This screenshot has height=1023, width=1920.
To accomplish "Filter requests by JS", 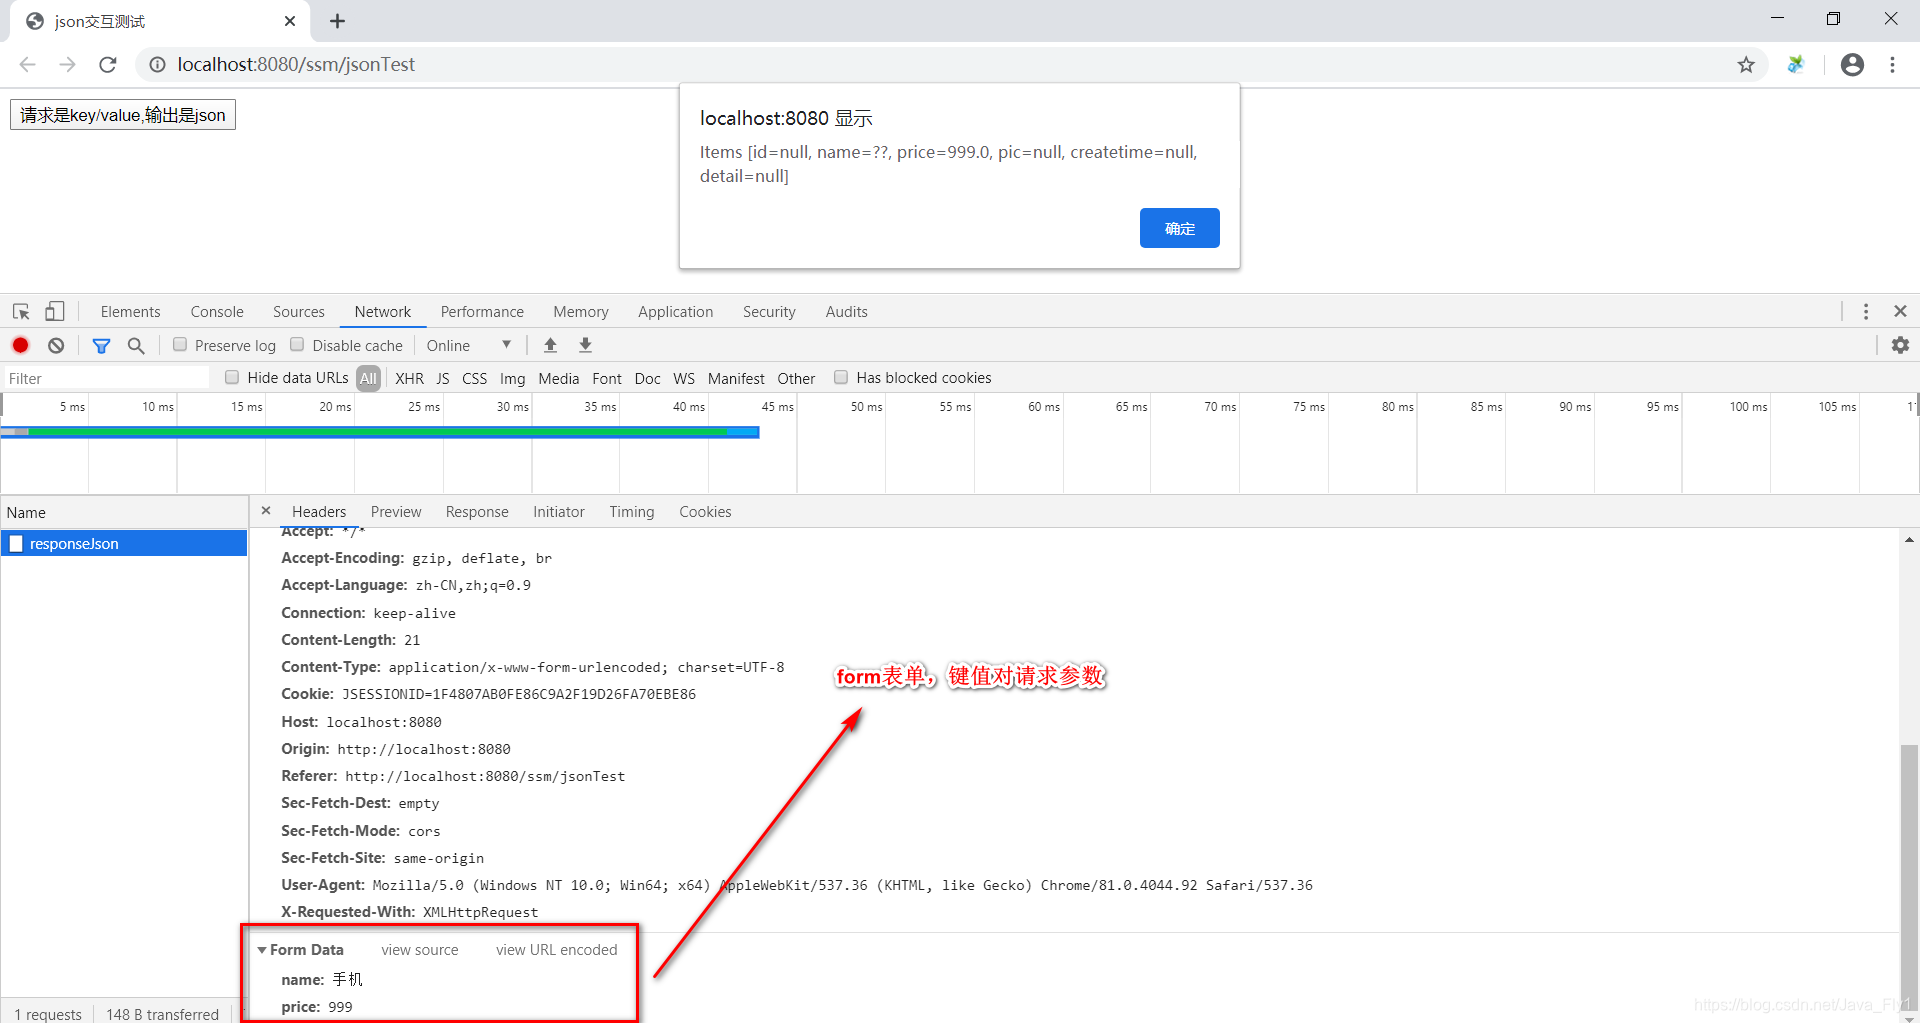I will pos(443,378).
